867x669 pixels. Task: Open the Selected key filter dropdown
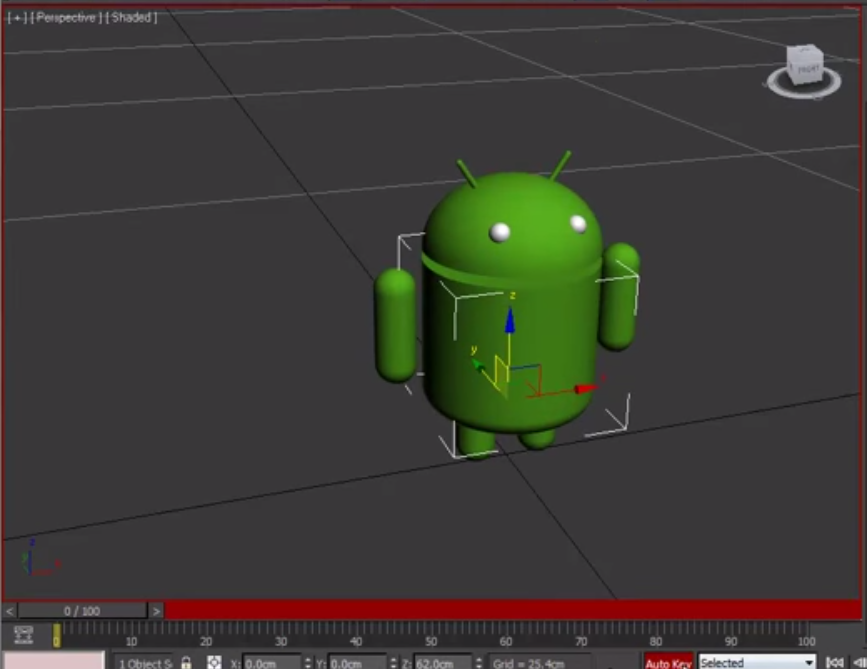pyautogui.click(x=756, y=662)
